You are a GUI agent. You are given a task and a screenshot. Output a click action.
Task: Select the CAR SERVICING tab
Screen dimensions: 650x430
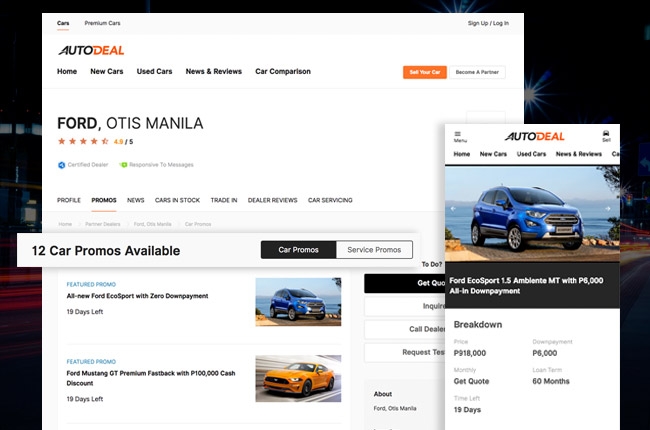(x=330, y=200)
